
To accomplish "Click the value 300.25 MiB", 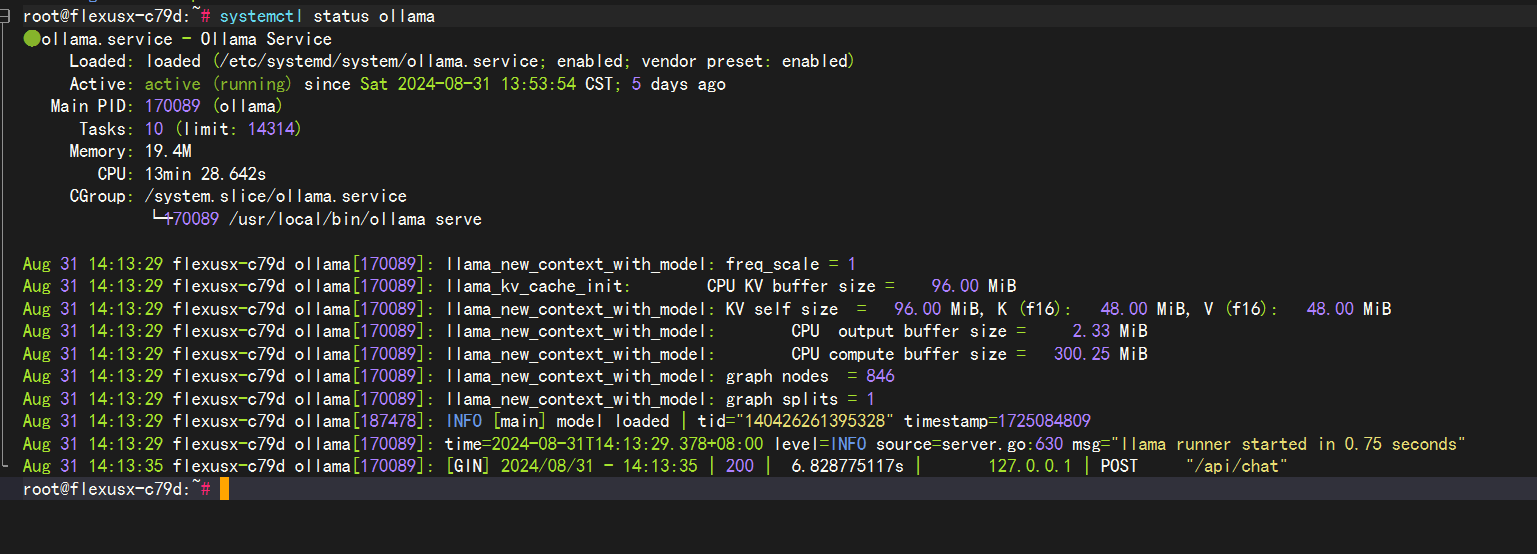I will coord(1100,354).
